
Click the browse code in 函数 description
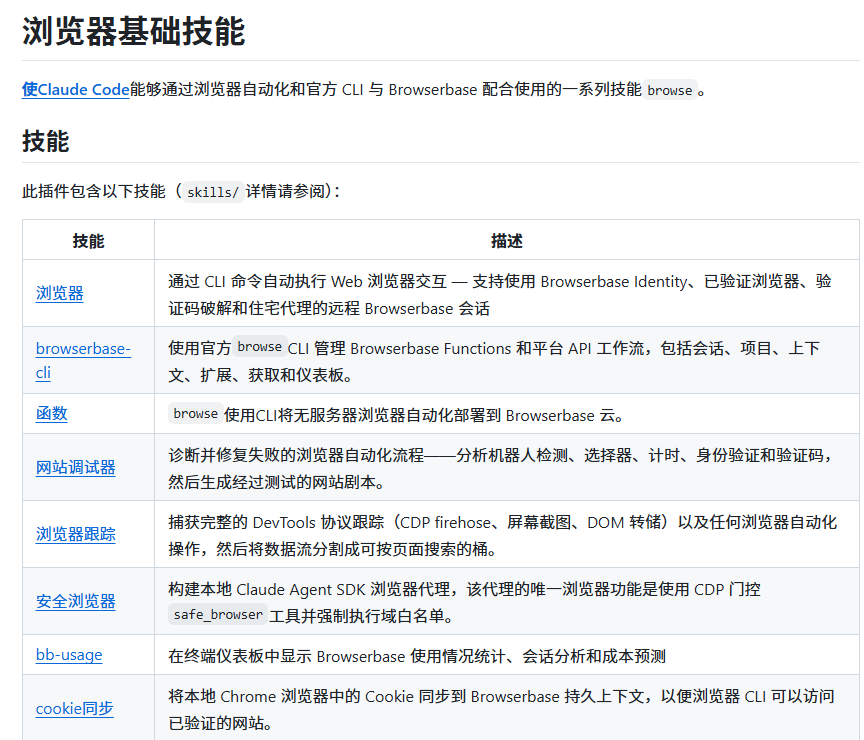tap(195, 413)
